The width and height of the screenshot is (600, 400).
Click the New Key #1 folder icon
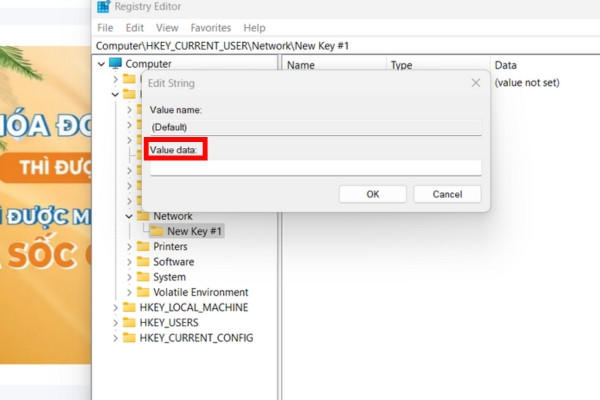(x=157, y=231)
